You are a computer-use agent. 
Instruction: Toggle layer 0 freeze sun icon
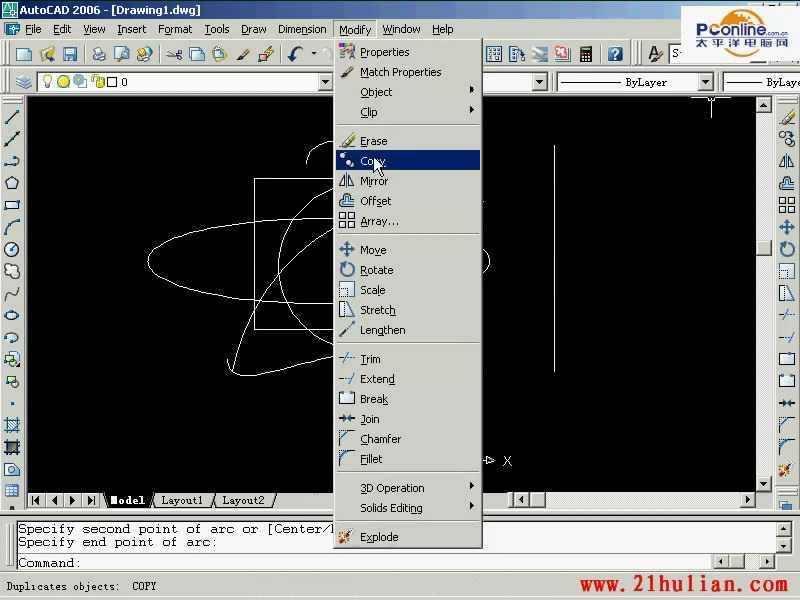coord(63,82)
